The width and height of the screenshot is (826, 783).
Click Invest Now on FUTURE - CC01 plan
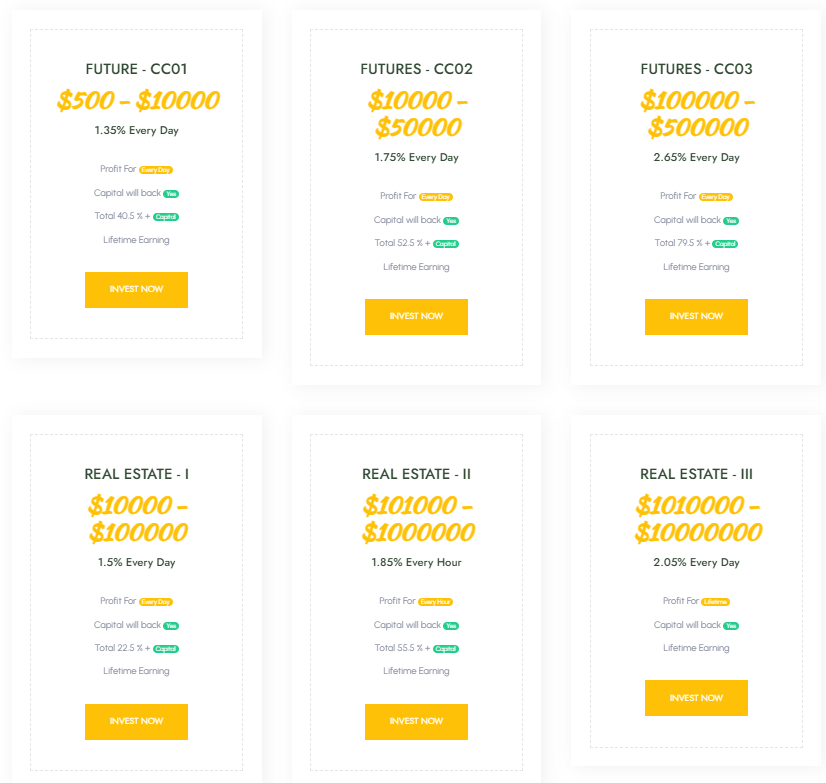[x=136, y=289]
